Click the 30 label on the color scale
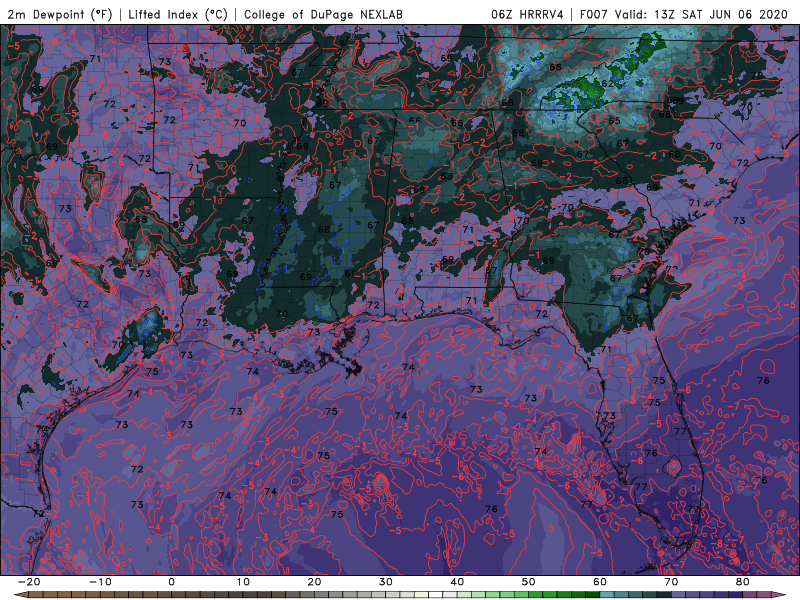The image size is (800, 600). tap(386, 582)
